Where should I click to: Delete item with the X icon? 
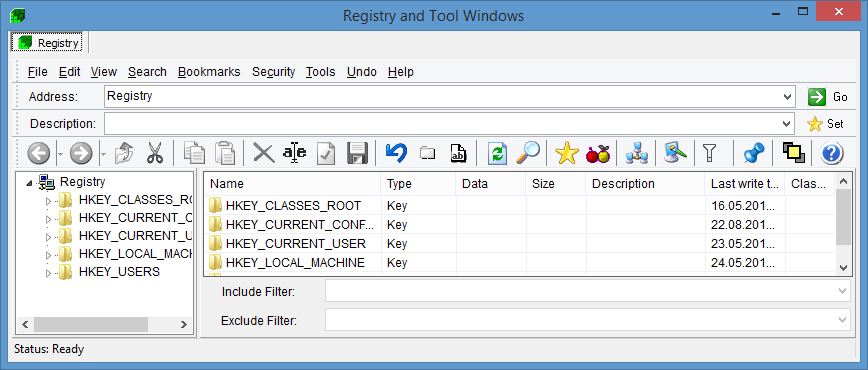tap(264, 153)
